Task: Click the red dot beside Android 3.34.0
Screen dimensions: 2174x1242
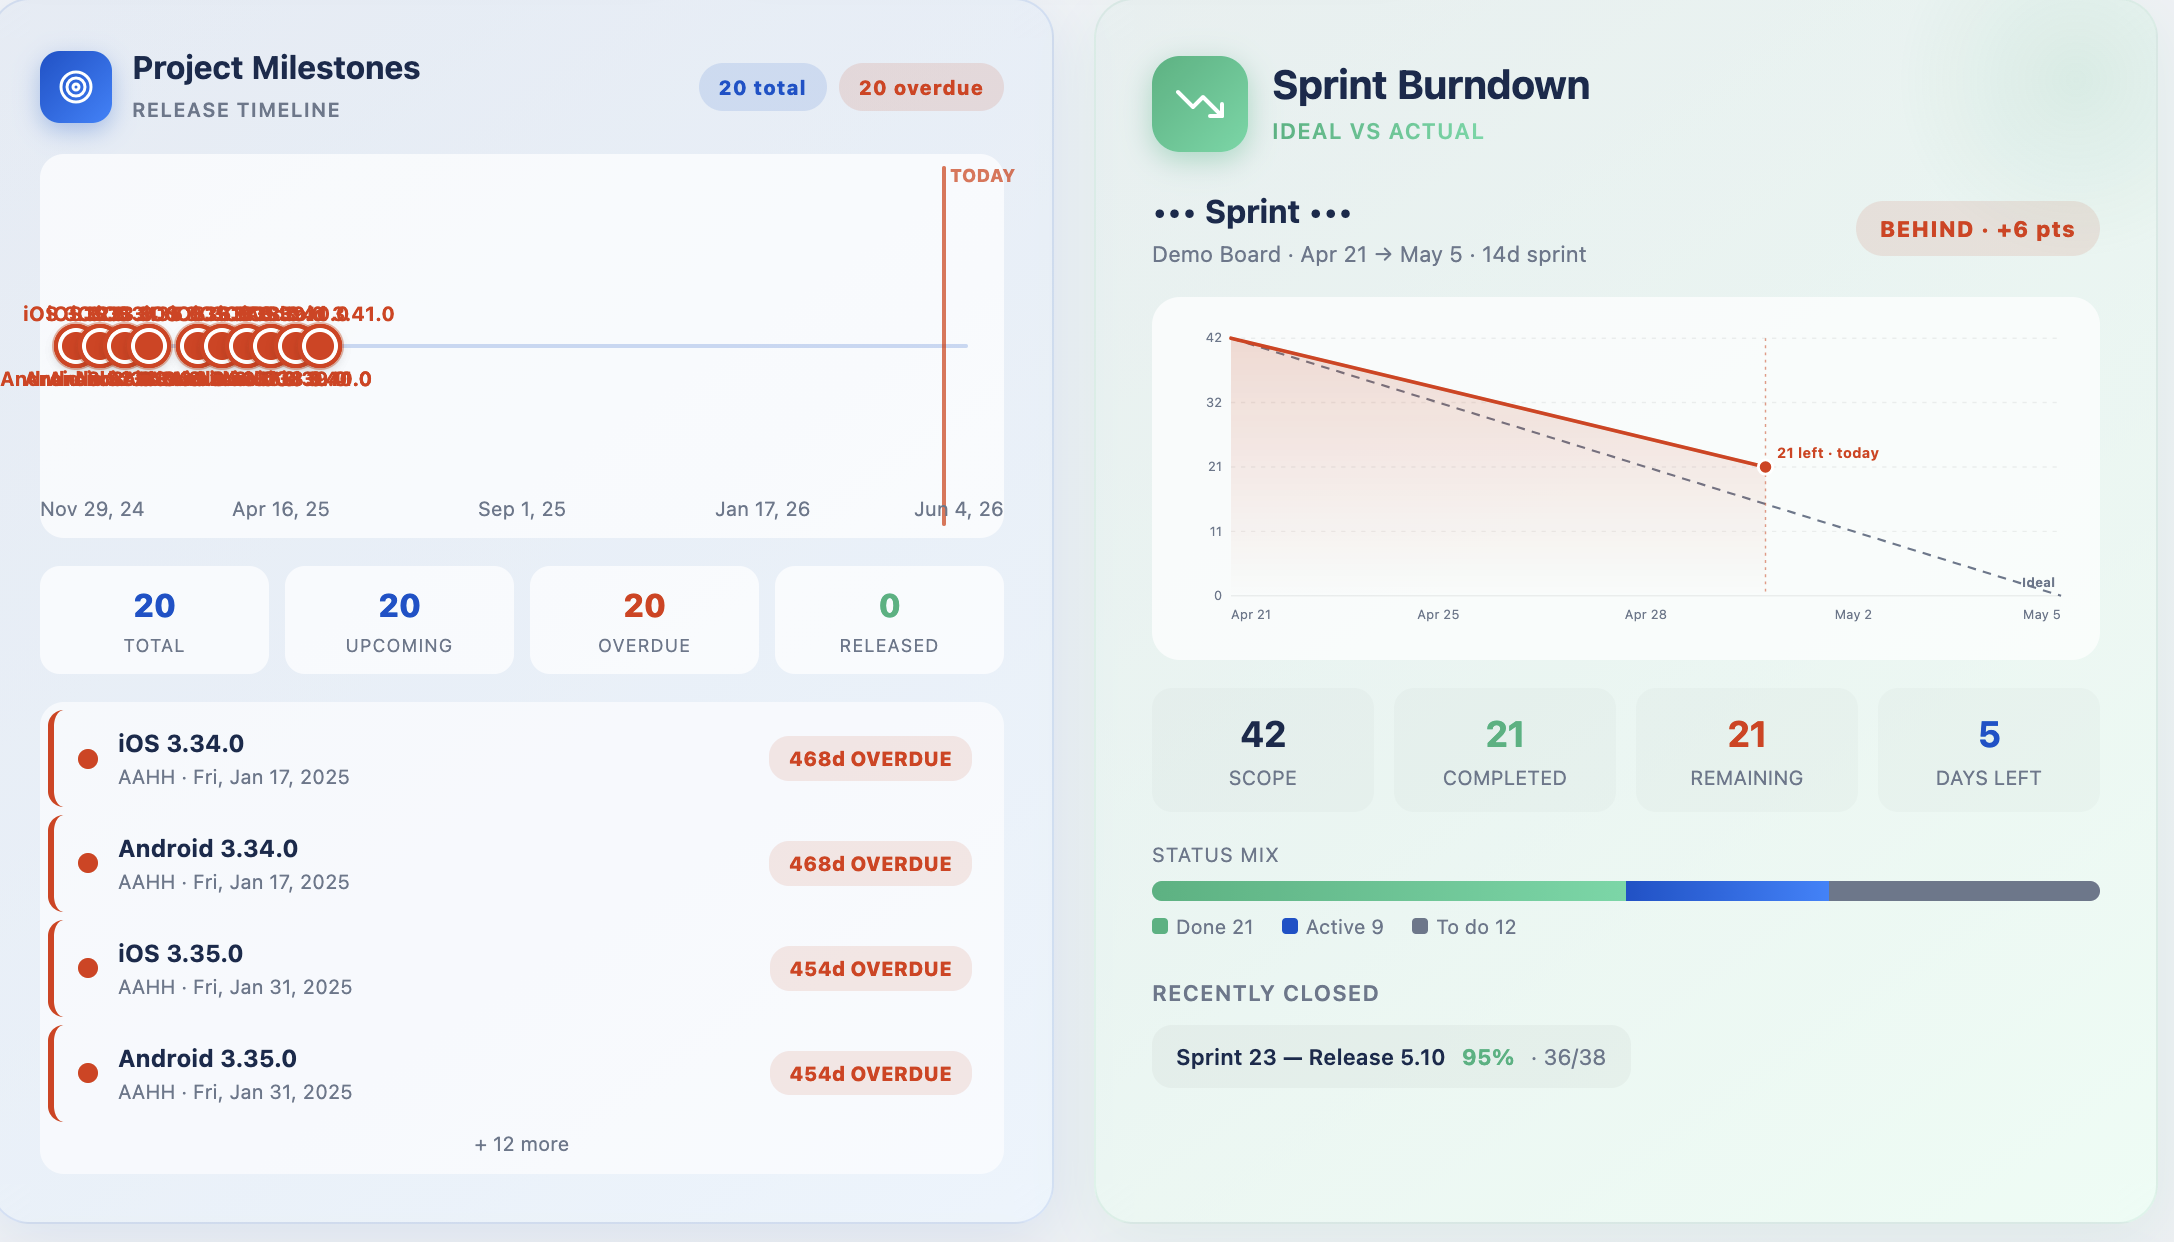Action: 88,863
